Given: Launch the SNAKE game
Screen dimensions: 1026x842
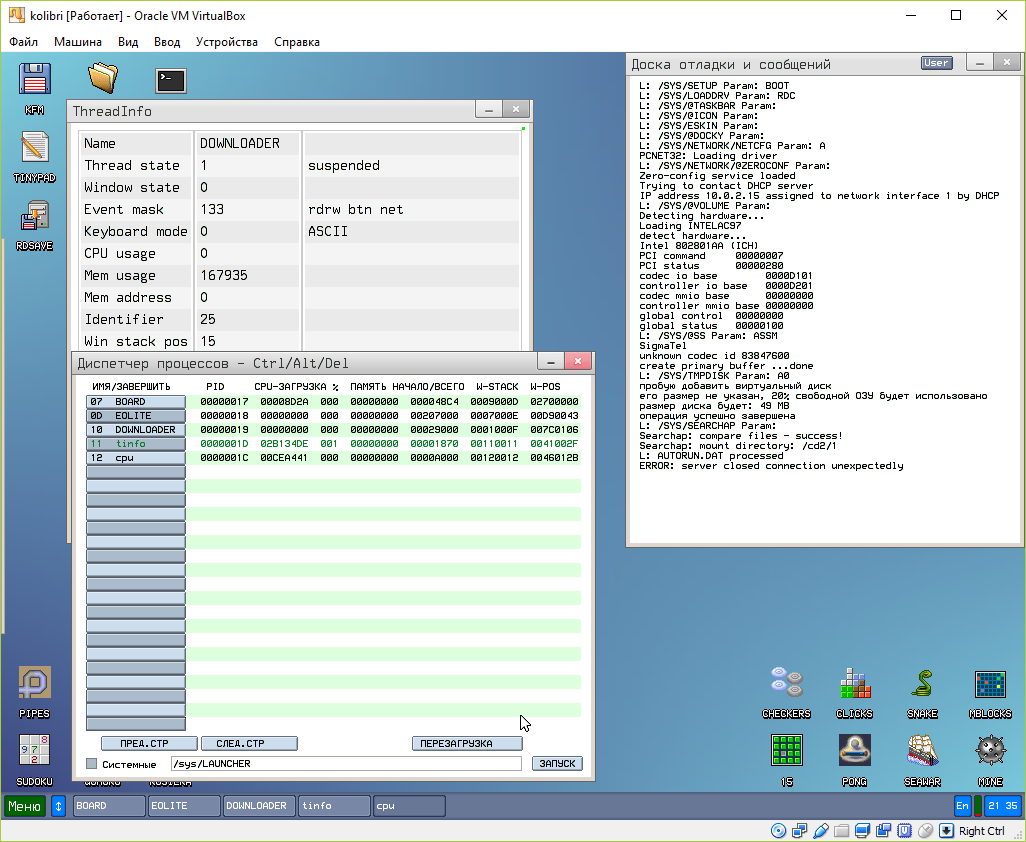Looking at the screenshot, I should pos(921,684).
